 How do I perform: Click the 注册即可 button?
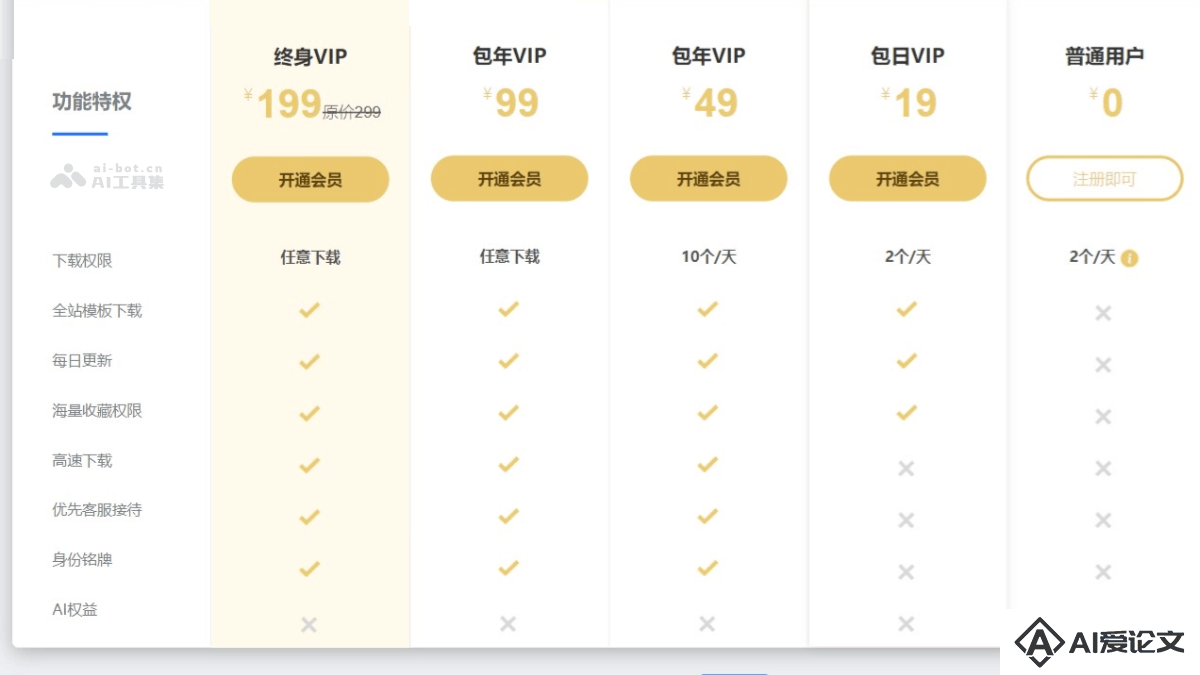(x=1104, y=179)
